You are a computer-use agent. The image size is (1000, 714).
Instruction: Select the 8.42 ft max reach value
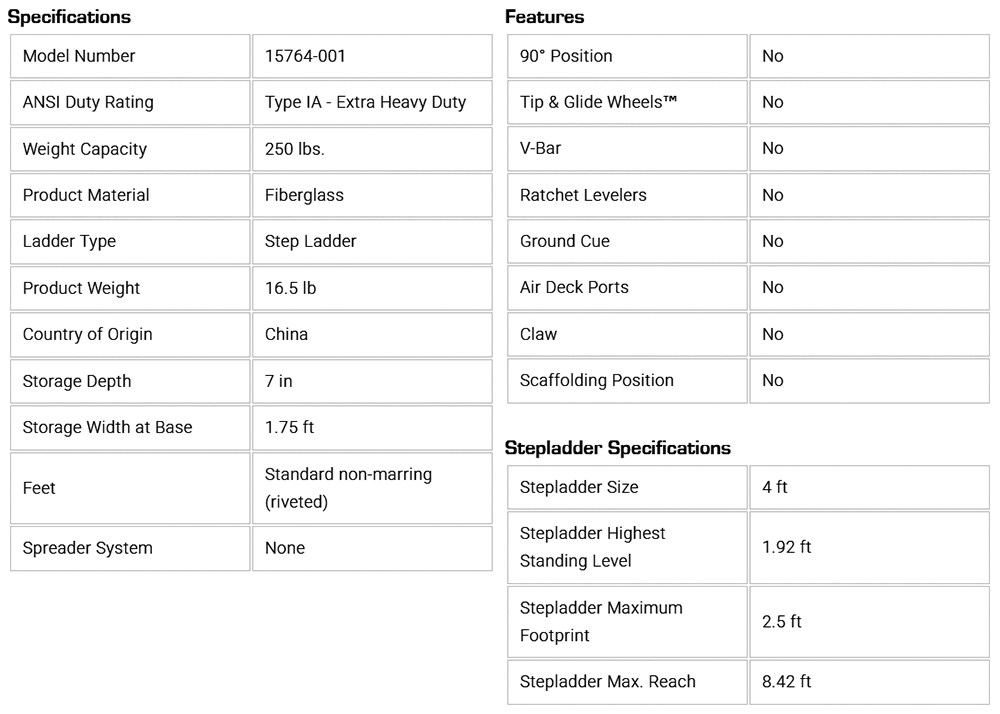[786, 682]
